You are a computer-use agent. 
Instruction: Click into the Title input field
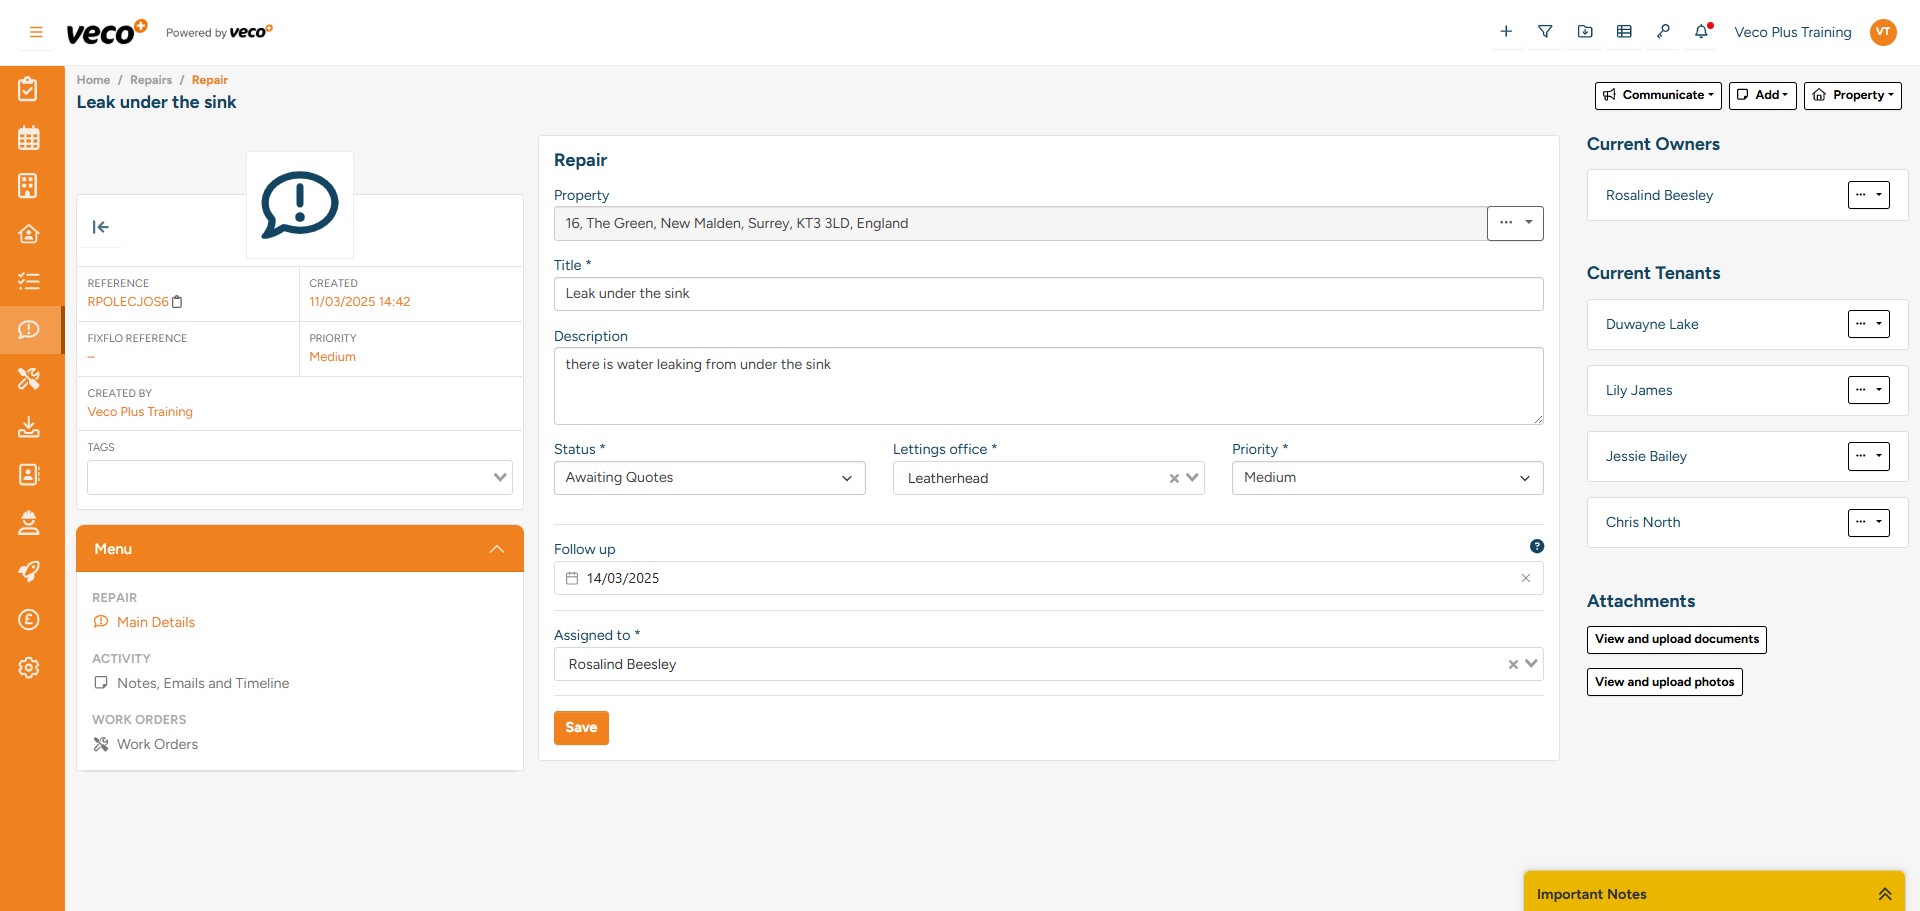1047,294
